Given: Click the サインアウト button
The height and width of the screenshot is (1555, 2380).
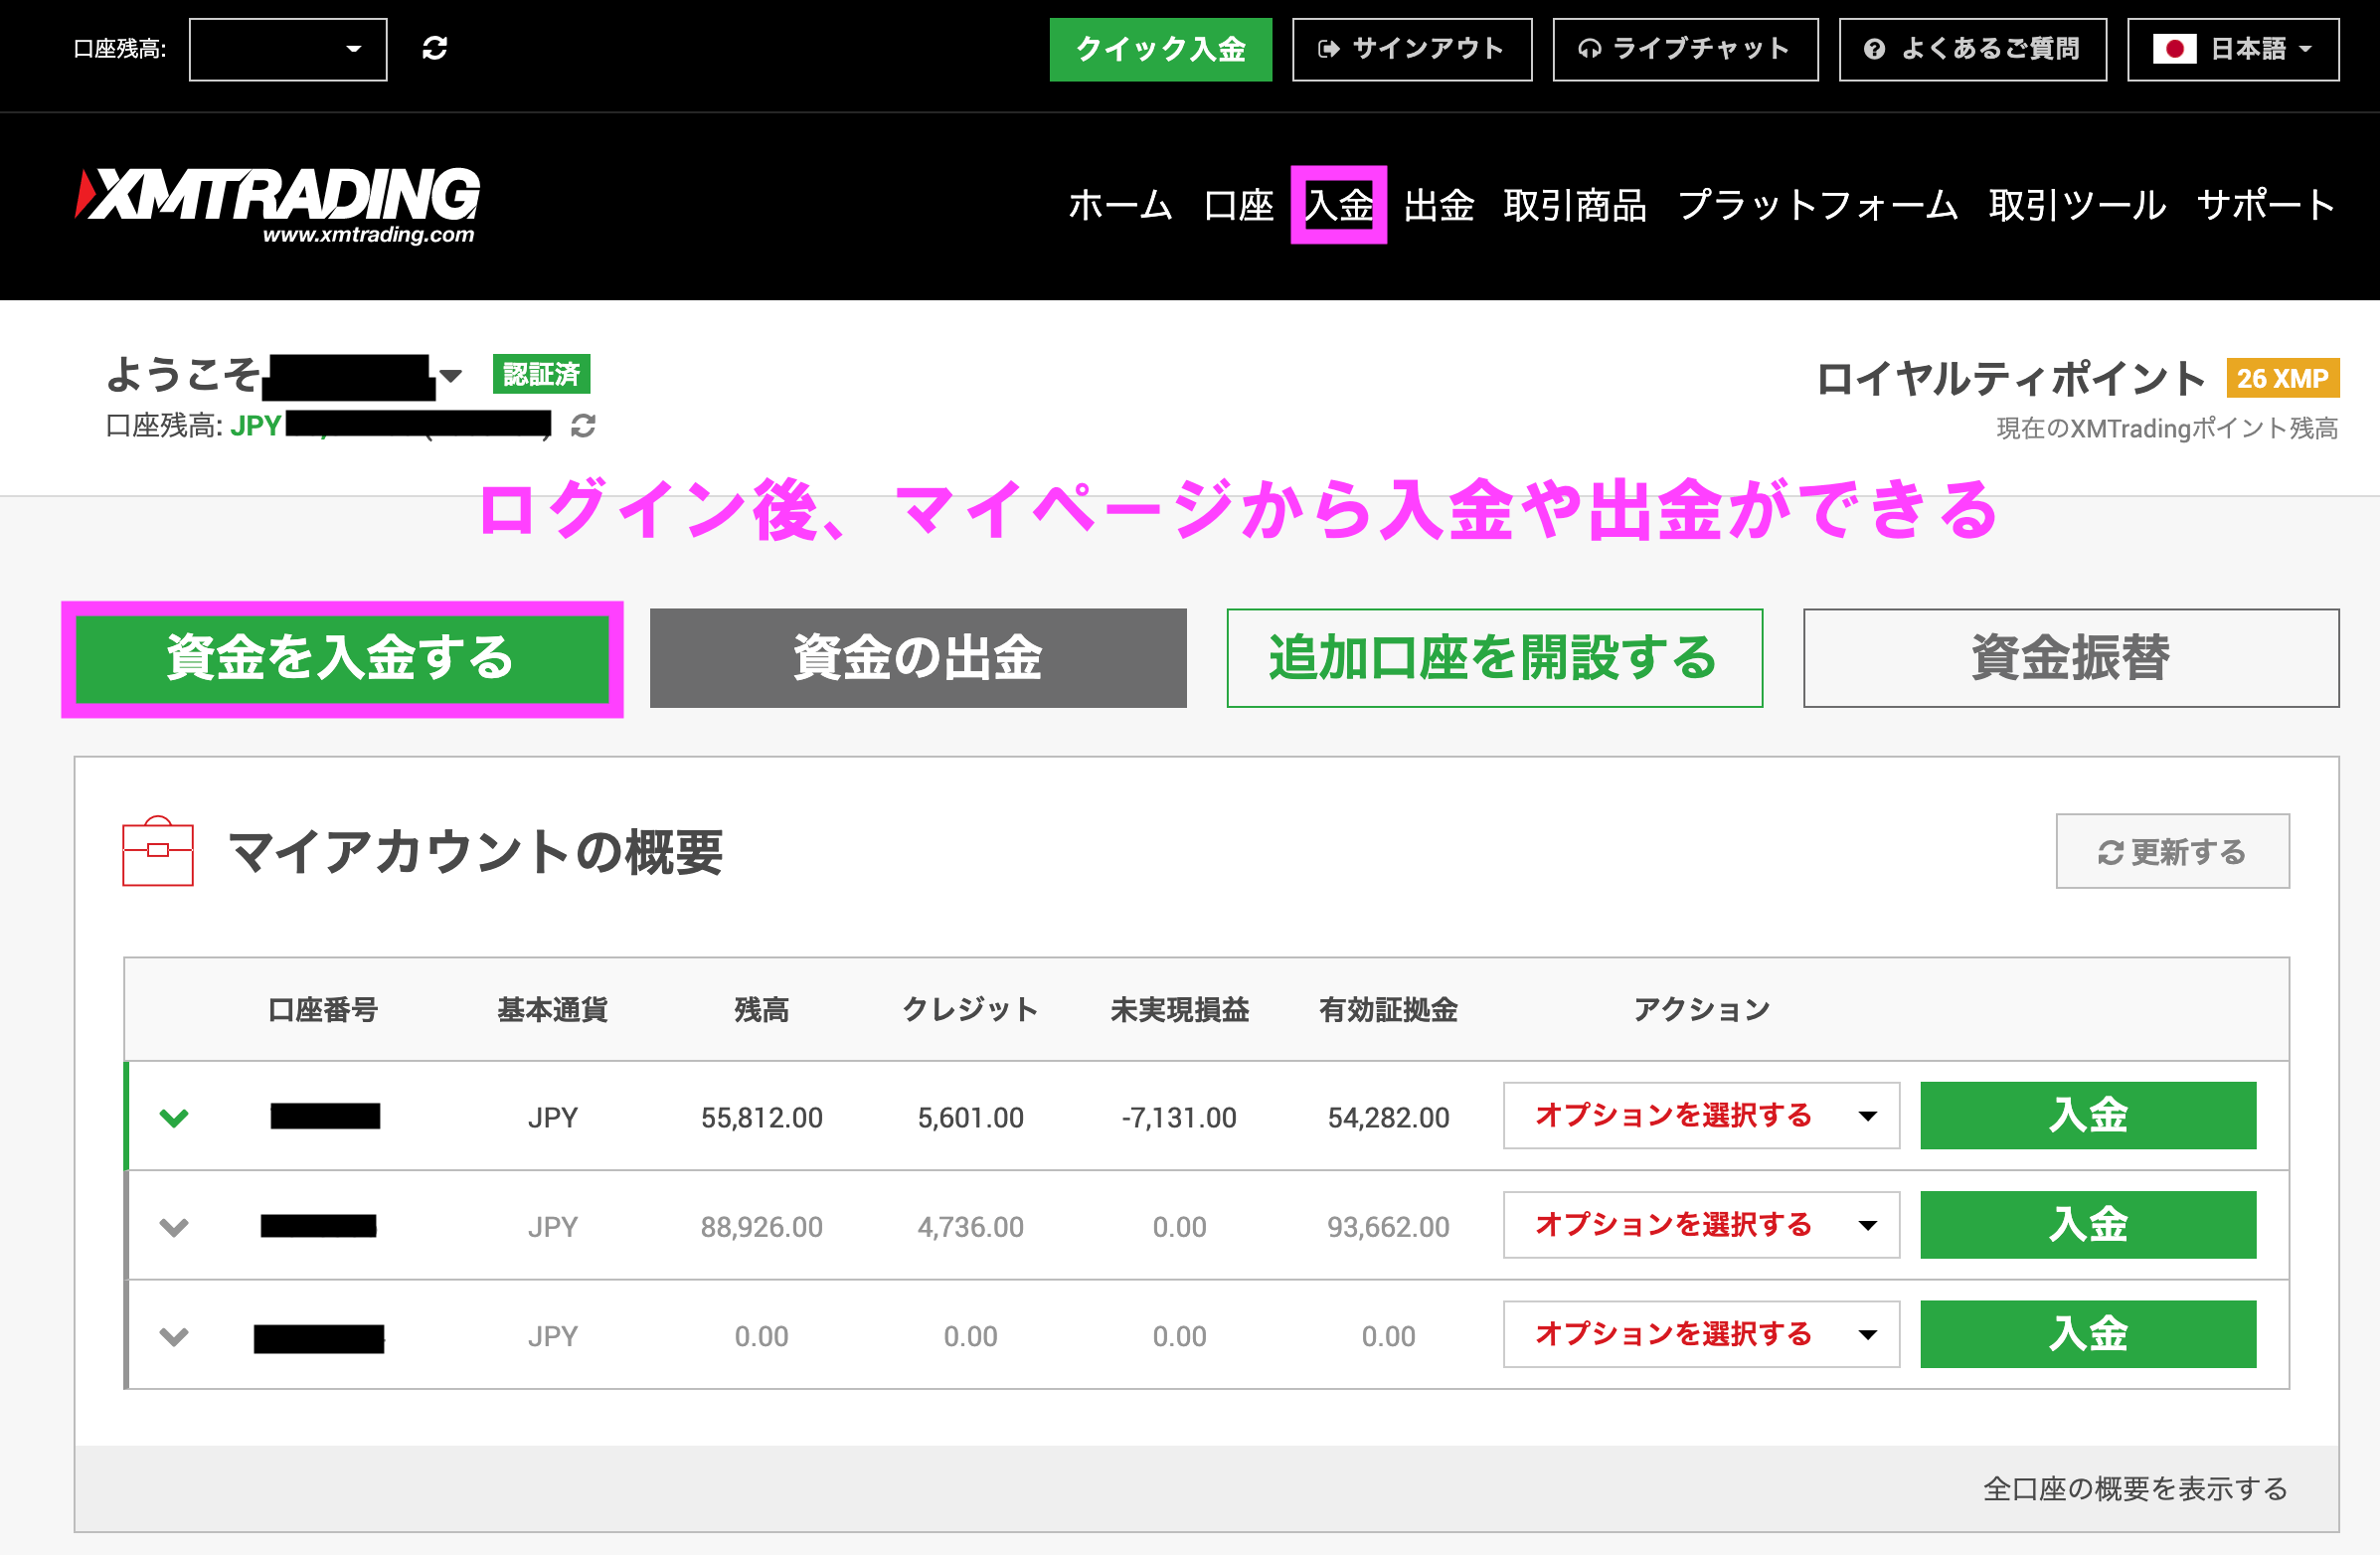Looking at the screenshot, I should tap(1412, 49).
